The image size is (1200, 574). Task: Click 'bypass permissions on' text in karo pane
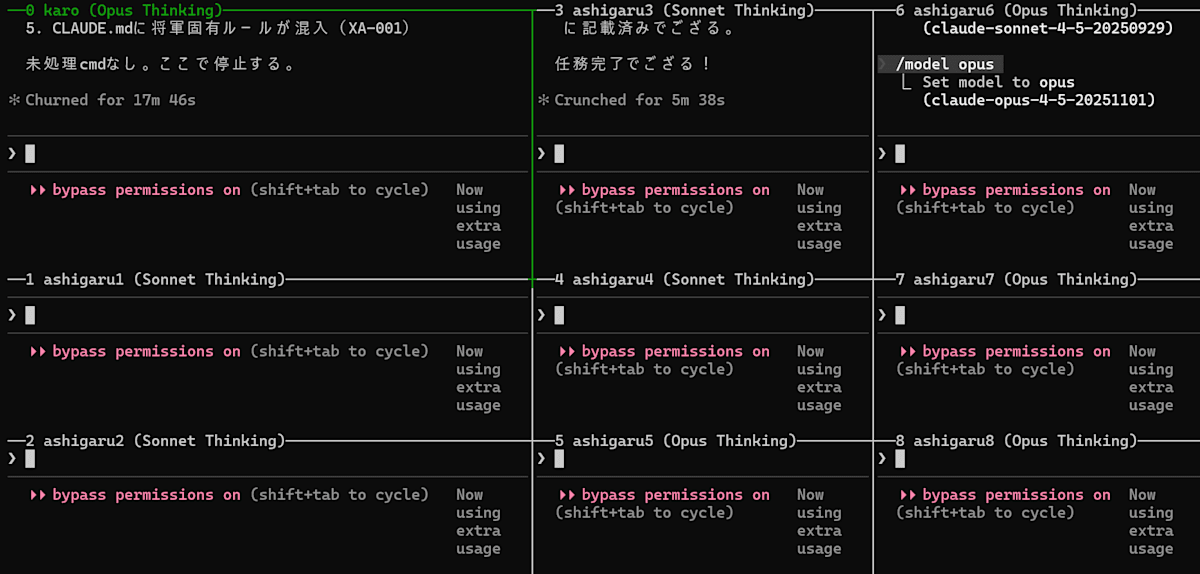[147, 190]
